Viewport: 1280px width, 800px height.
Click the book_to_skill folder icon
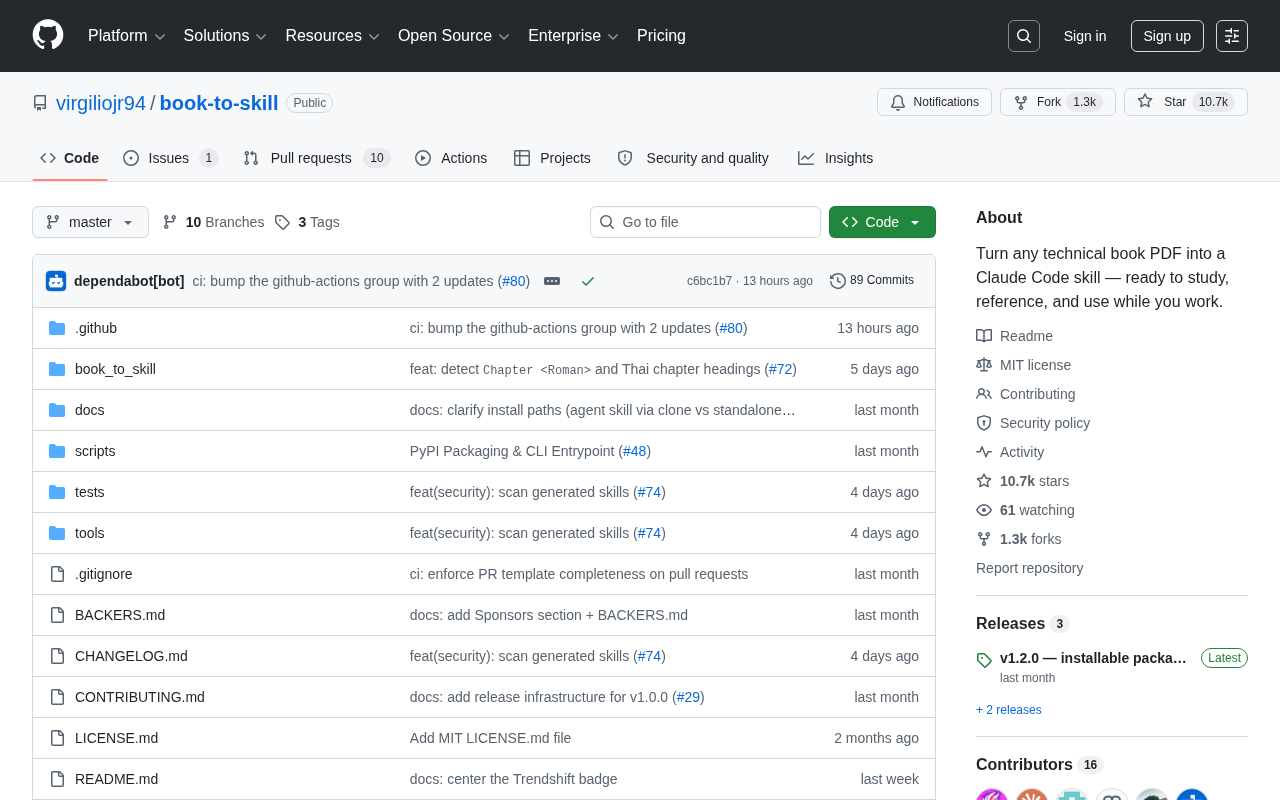[57, 369]
